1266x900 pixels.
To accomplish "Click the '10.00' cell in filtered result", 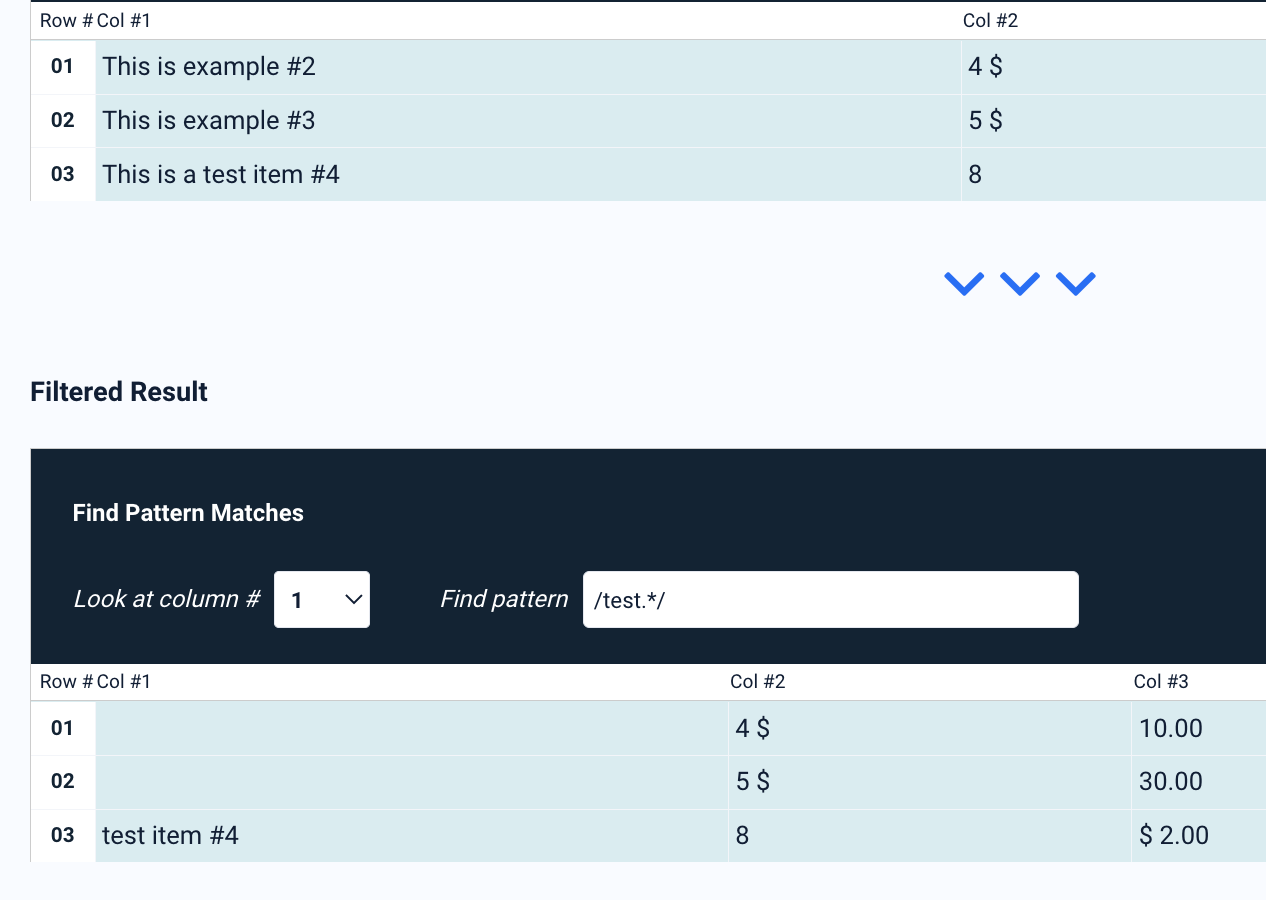I will pyautogui.click(x=1199, y=728).
